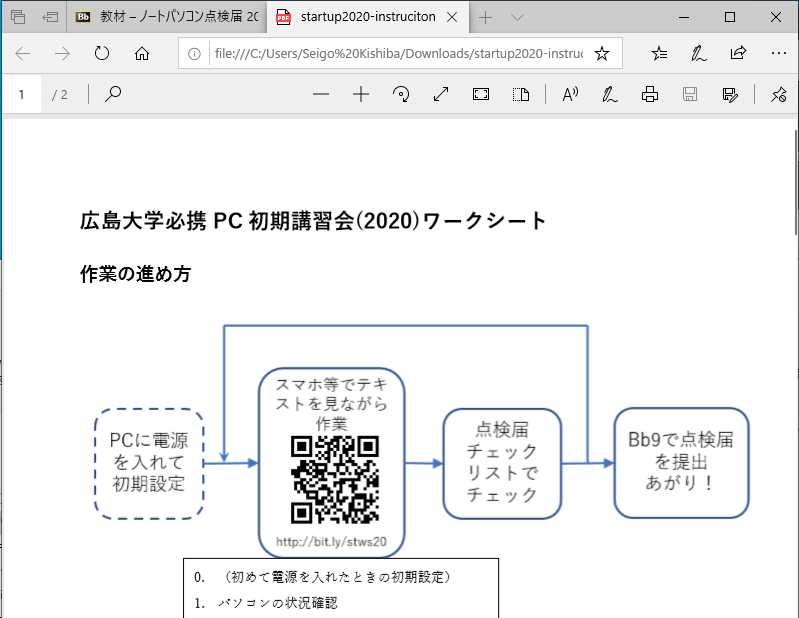Add this page to favorites with star
The height and width of the screenshot is (618, 799).
tap(601, 54)
